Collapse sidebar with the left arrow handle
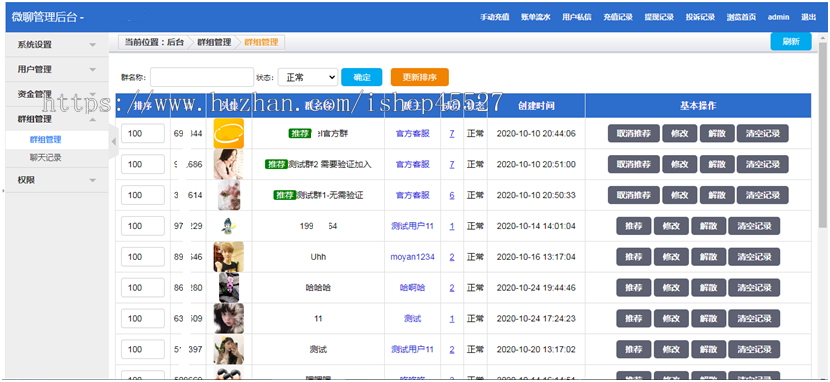The width and height of the screenshot is (830, 382). tap(113, 142)
